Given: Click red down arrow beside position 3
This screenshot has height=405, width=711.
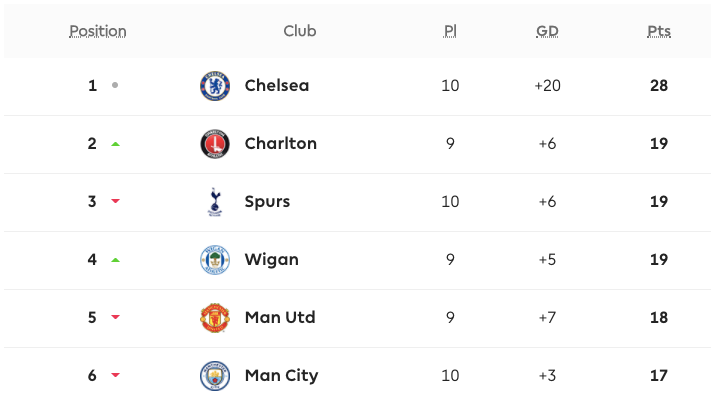Looking at the screenshot, I should tap(115, 202).
